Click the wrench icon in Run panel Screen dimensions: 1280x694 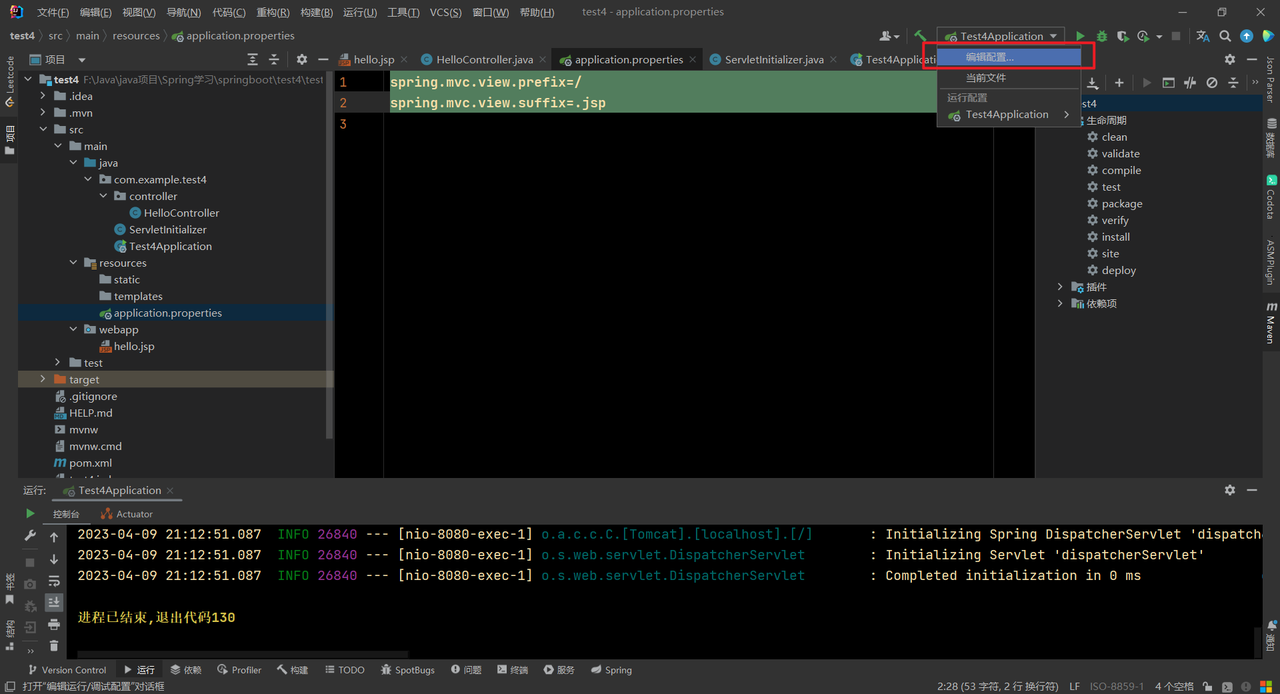30,537
